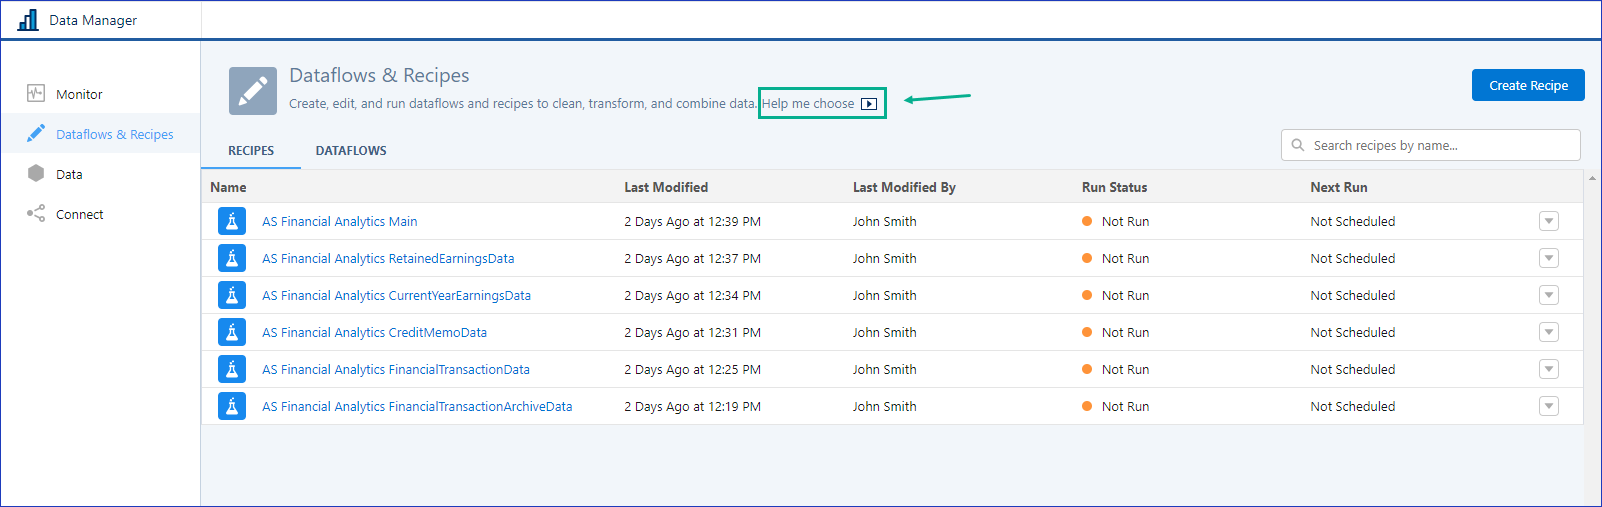Click "2 Days Ago at 12:25 PM" cell
Image resolution: width=1602 pixels, height=507 pixels.
tap(692, 370)
